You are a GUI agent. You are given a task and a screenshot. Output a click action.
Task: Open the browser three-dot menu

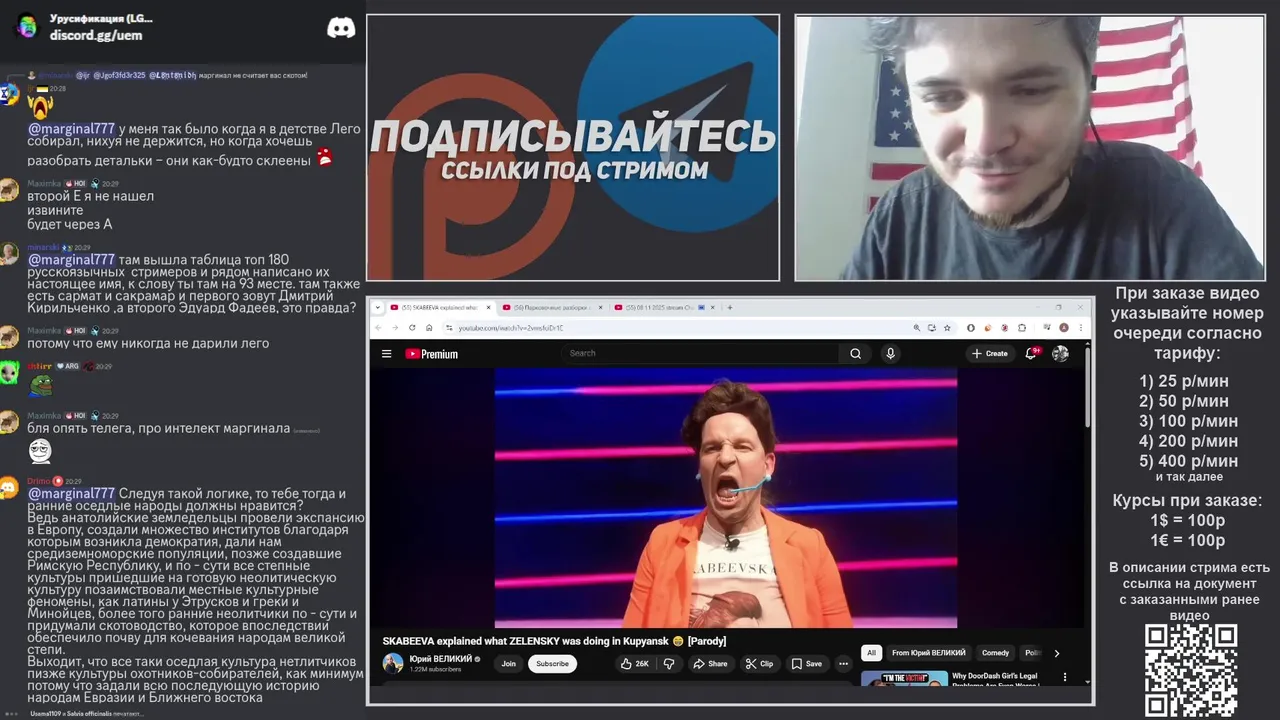[1082, 327]
